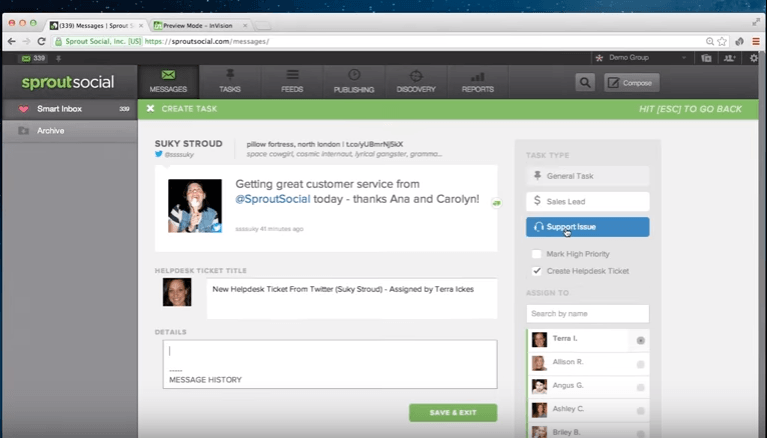Reload the page in browser
The width and height of the screenshot is (767, 438).
coord(42,42)
